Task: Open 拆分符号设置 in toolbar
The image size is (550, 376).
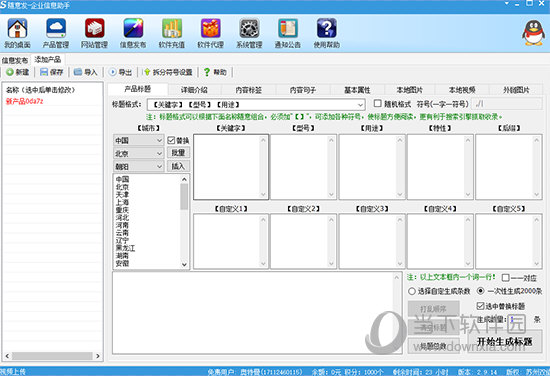Action: (168, 72)
